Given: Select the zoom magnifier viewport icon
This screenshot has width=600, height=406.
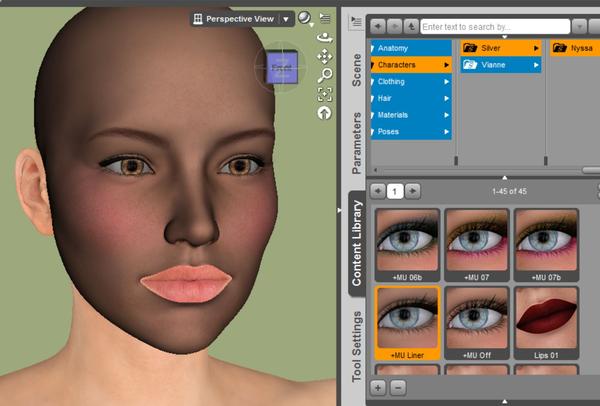Looking at the screenshot, I should coord(324,75).
